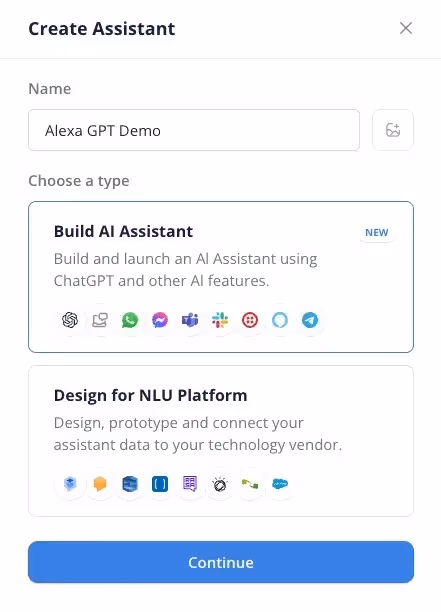Select the orange Dialogflow icon

coord(100,484)
